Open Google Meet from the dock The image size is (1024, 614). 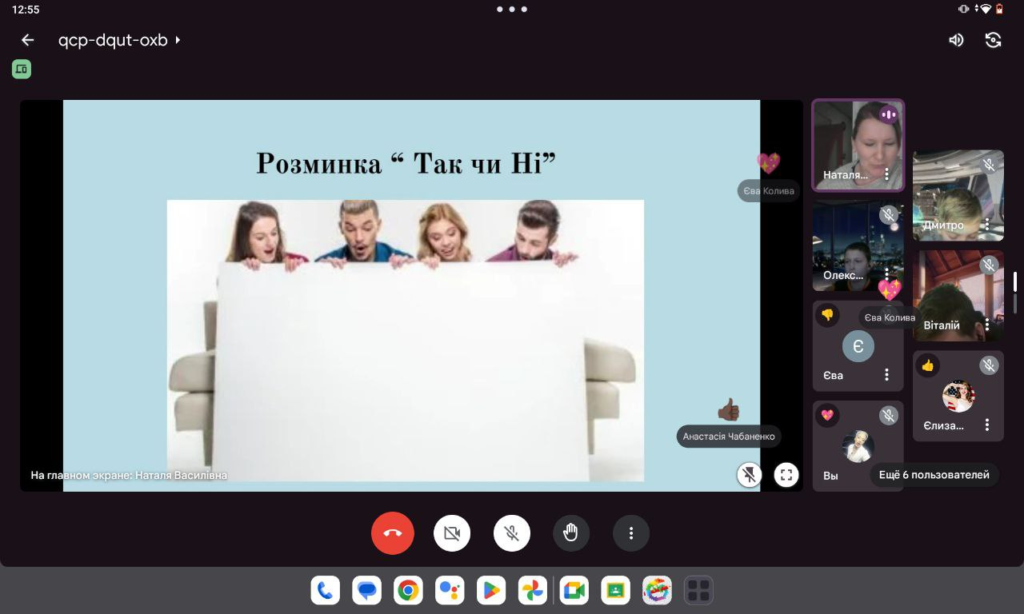tap(574, 590)
